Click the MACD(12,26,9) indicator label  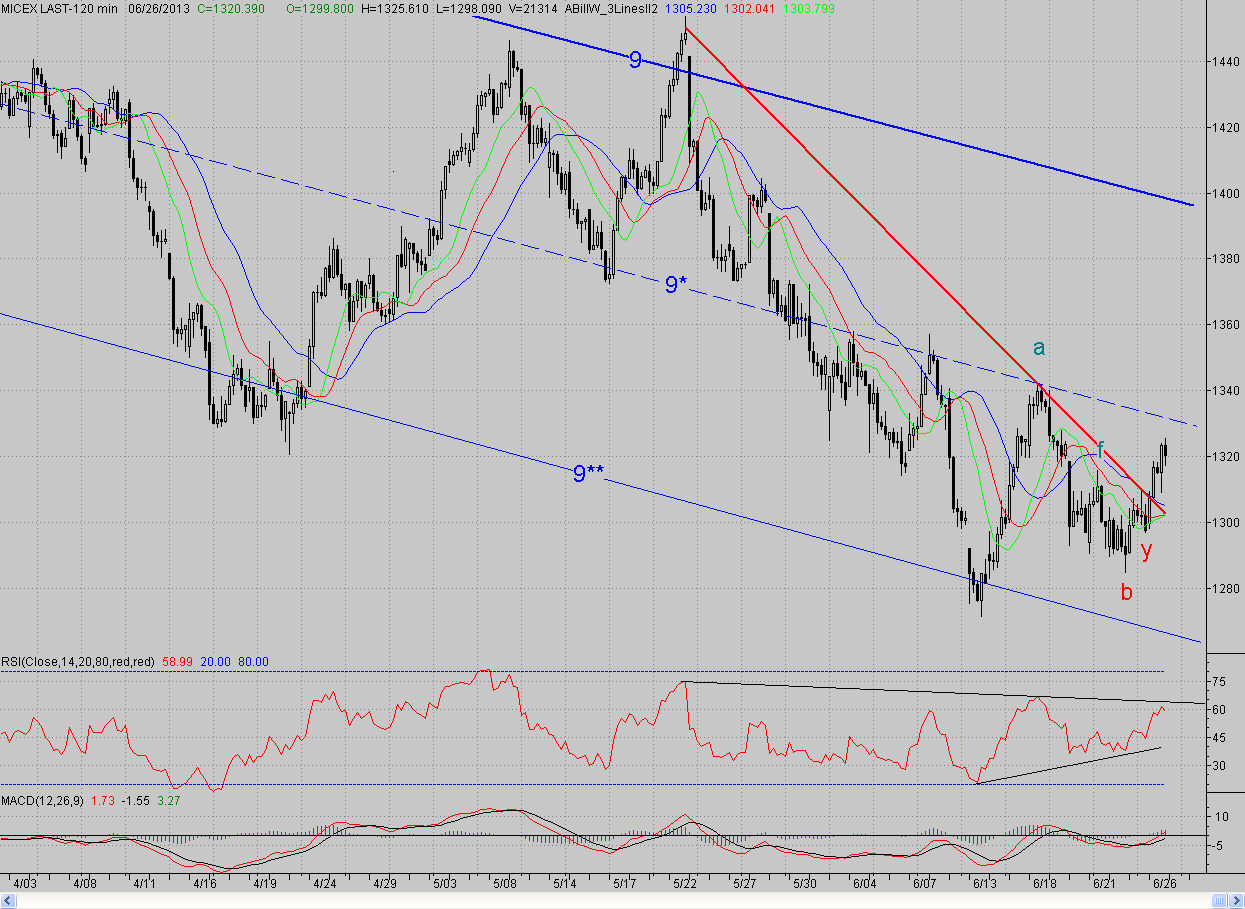pos(42,802)
